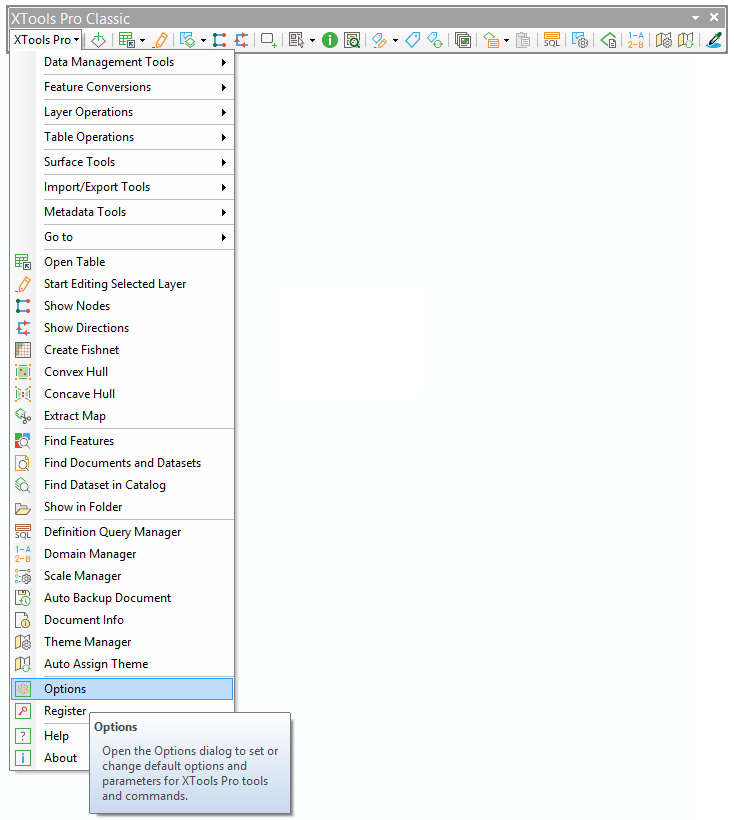
Task: Click the green Identify info toolbar icon
Action: [x=330, y=40]
